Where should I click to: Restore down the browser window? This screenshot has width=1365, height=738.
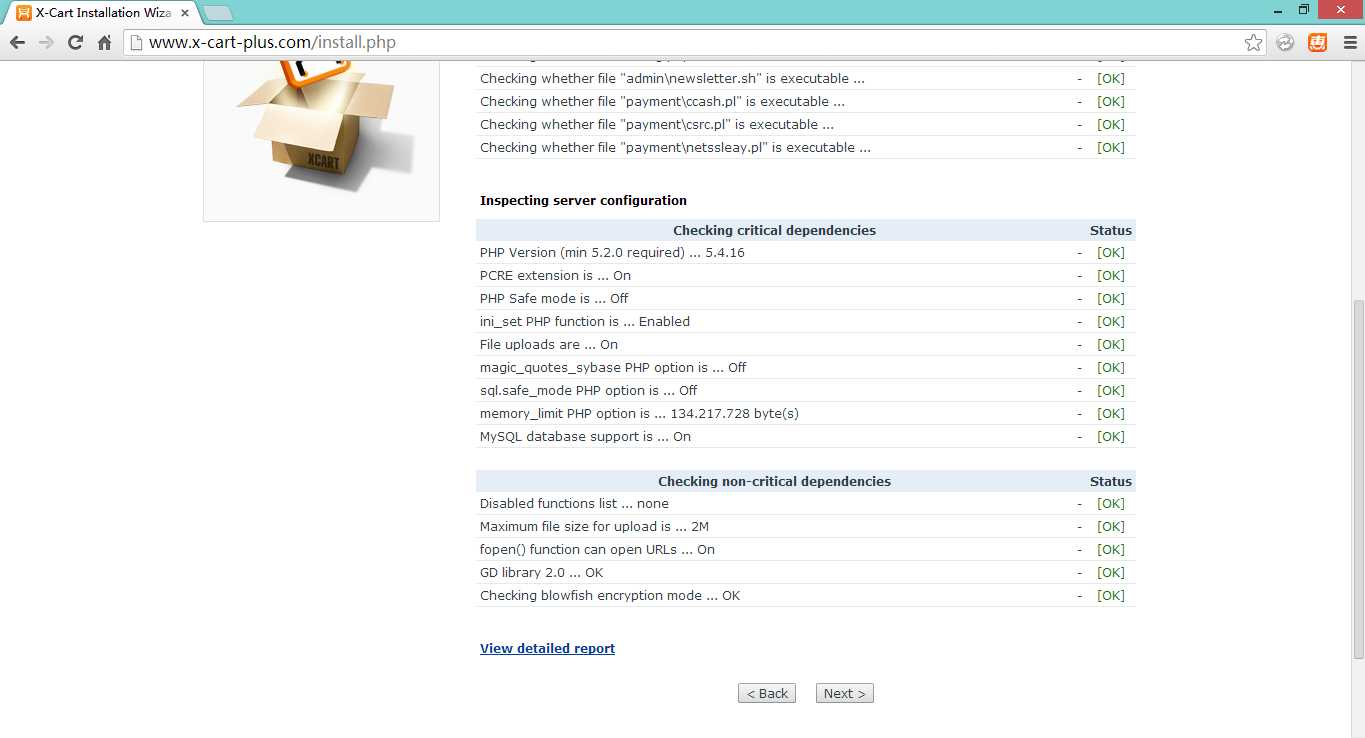(x=1304, y=9)
